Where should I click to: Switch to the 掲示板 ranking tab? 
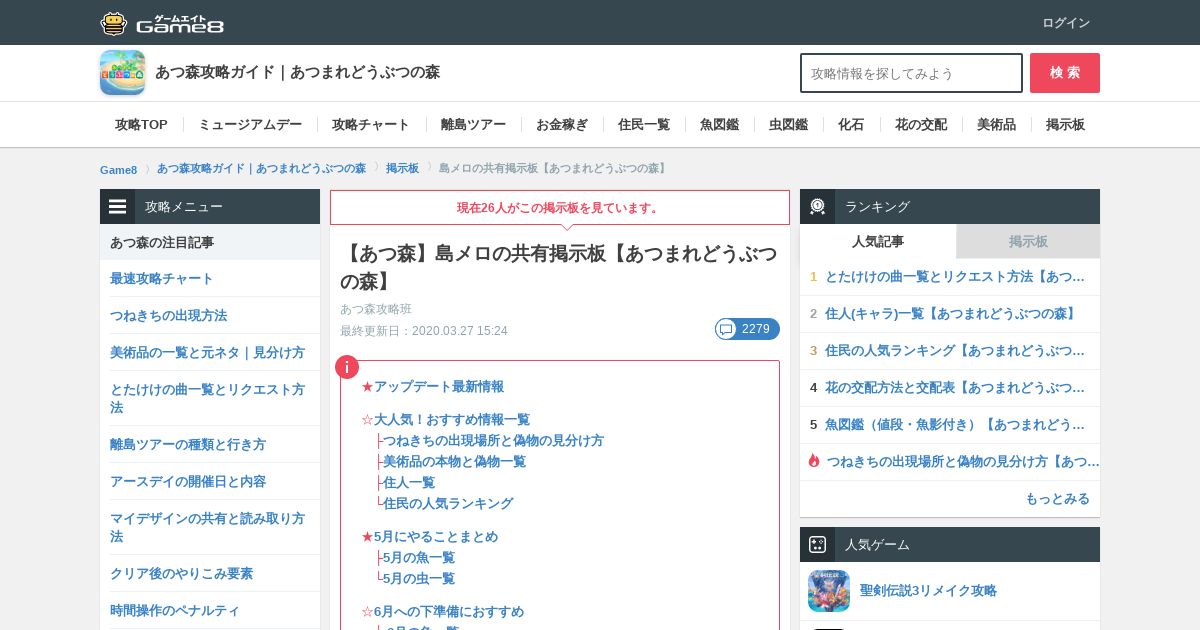pyautogui.click(x=1028, y=241)
